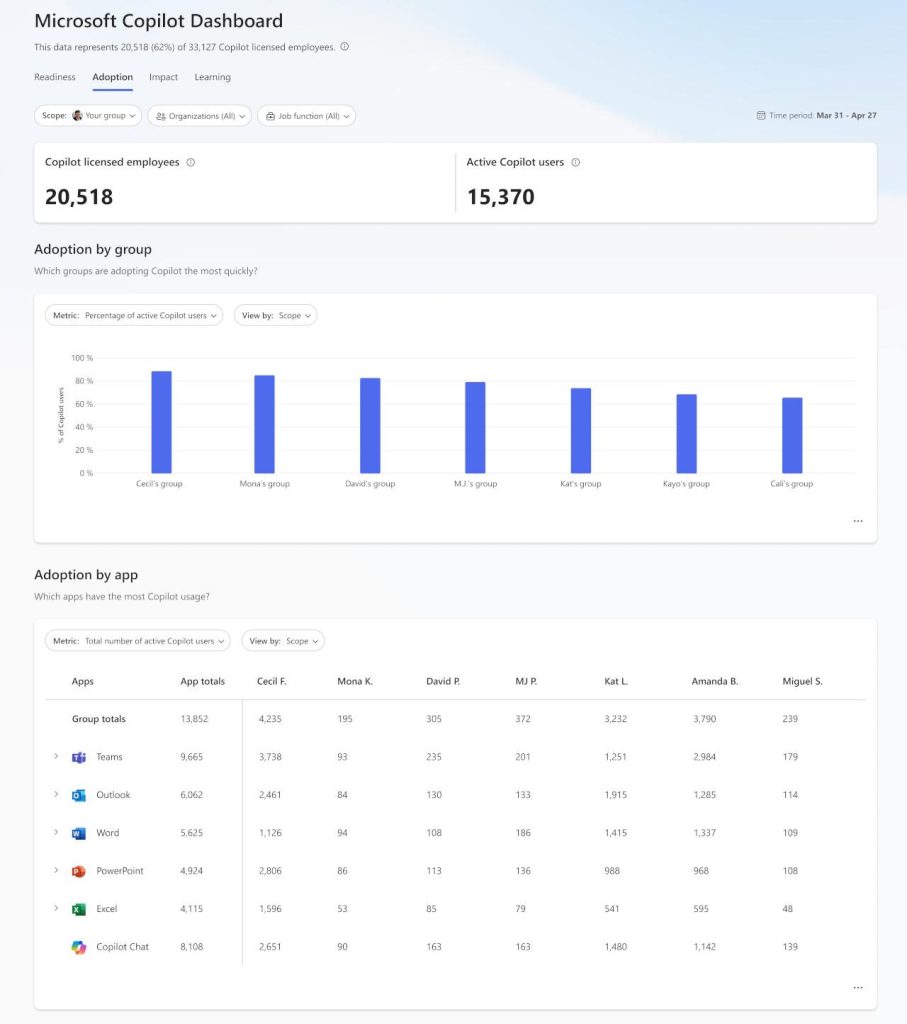This screenshot has height=1024, width=907.
Task: Click the PowerPoint app total 4,924
Action: pyautogui.click(x=191, y=871)
